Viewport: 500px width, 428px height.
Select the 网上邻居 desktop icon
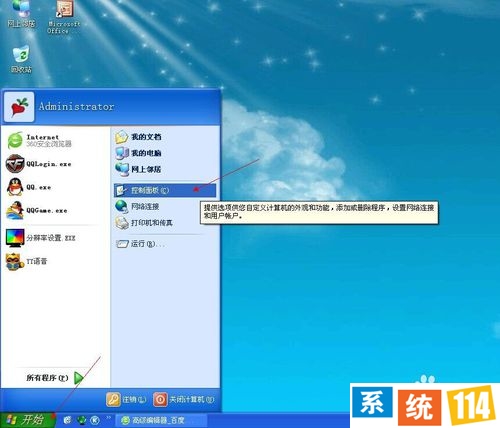tap(21, 14)
